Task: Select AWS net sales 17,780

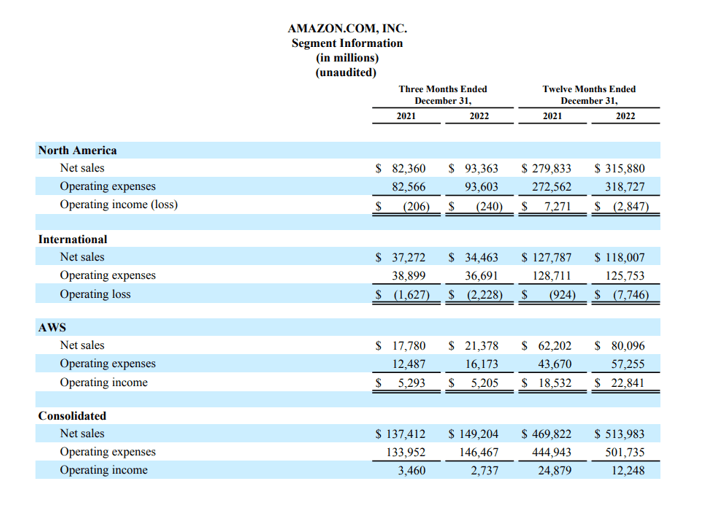Action: [x=409, y=346]
